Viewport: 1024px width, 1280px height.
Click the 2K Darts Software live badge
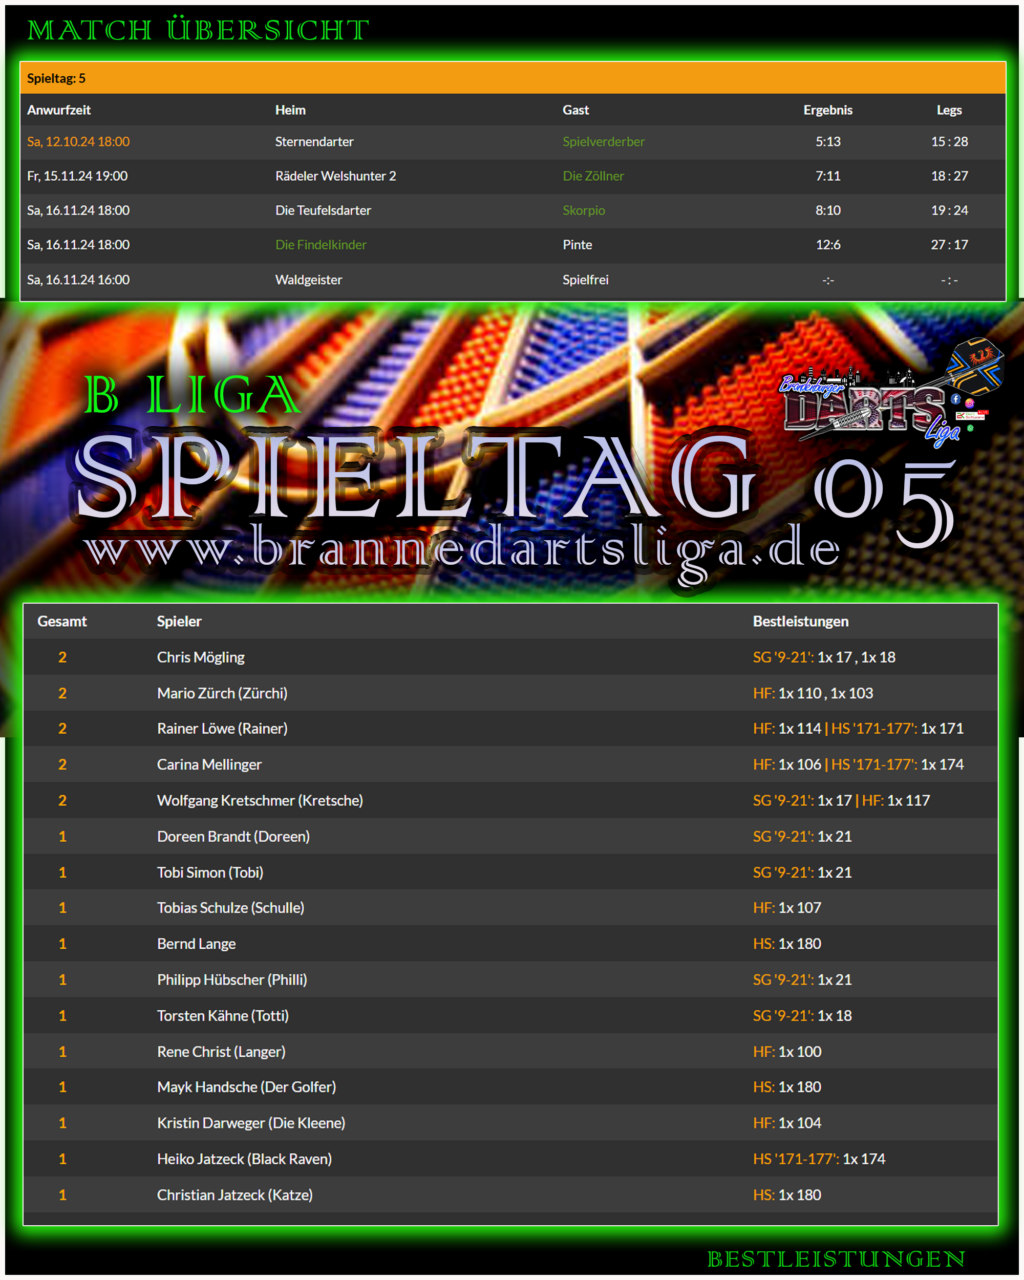972,415
